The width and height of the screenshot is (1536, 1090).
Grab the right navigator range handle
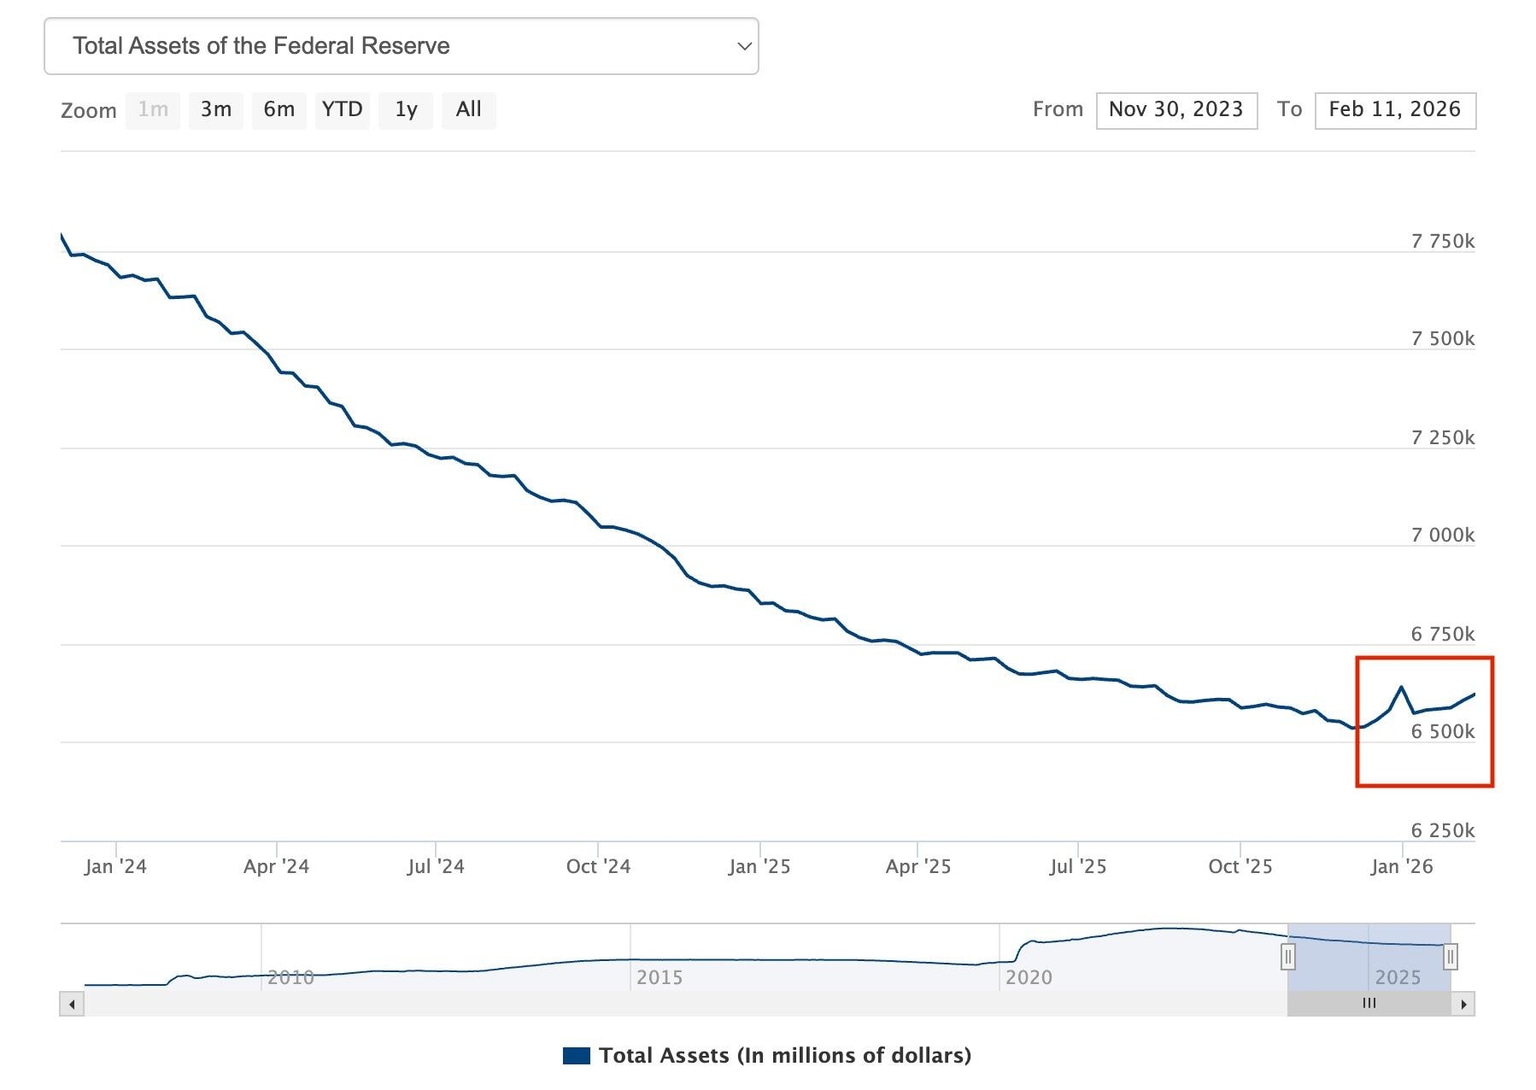click(1450, 957)
